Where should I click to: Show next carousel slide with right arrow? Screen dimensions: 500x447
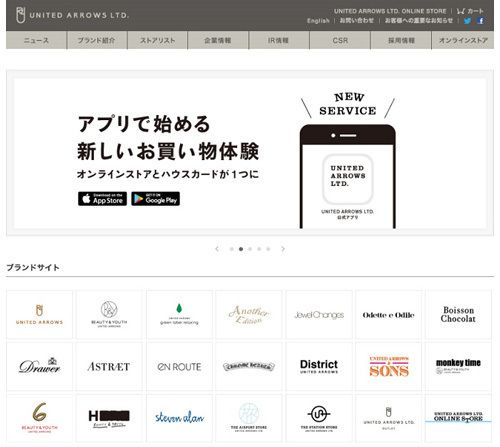tap(283, 249)
